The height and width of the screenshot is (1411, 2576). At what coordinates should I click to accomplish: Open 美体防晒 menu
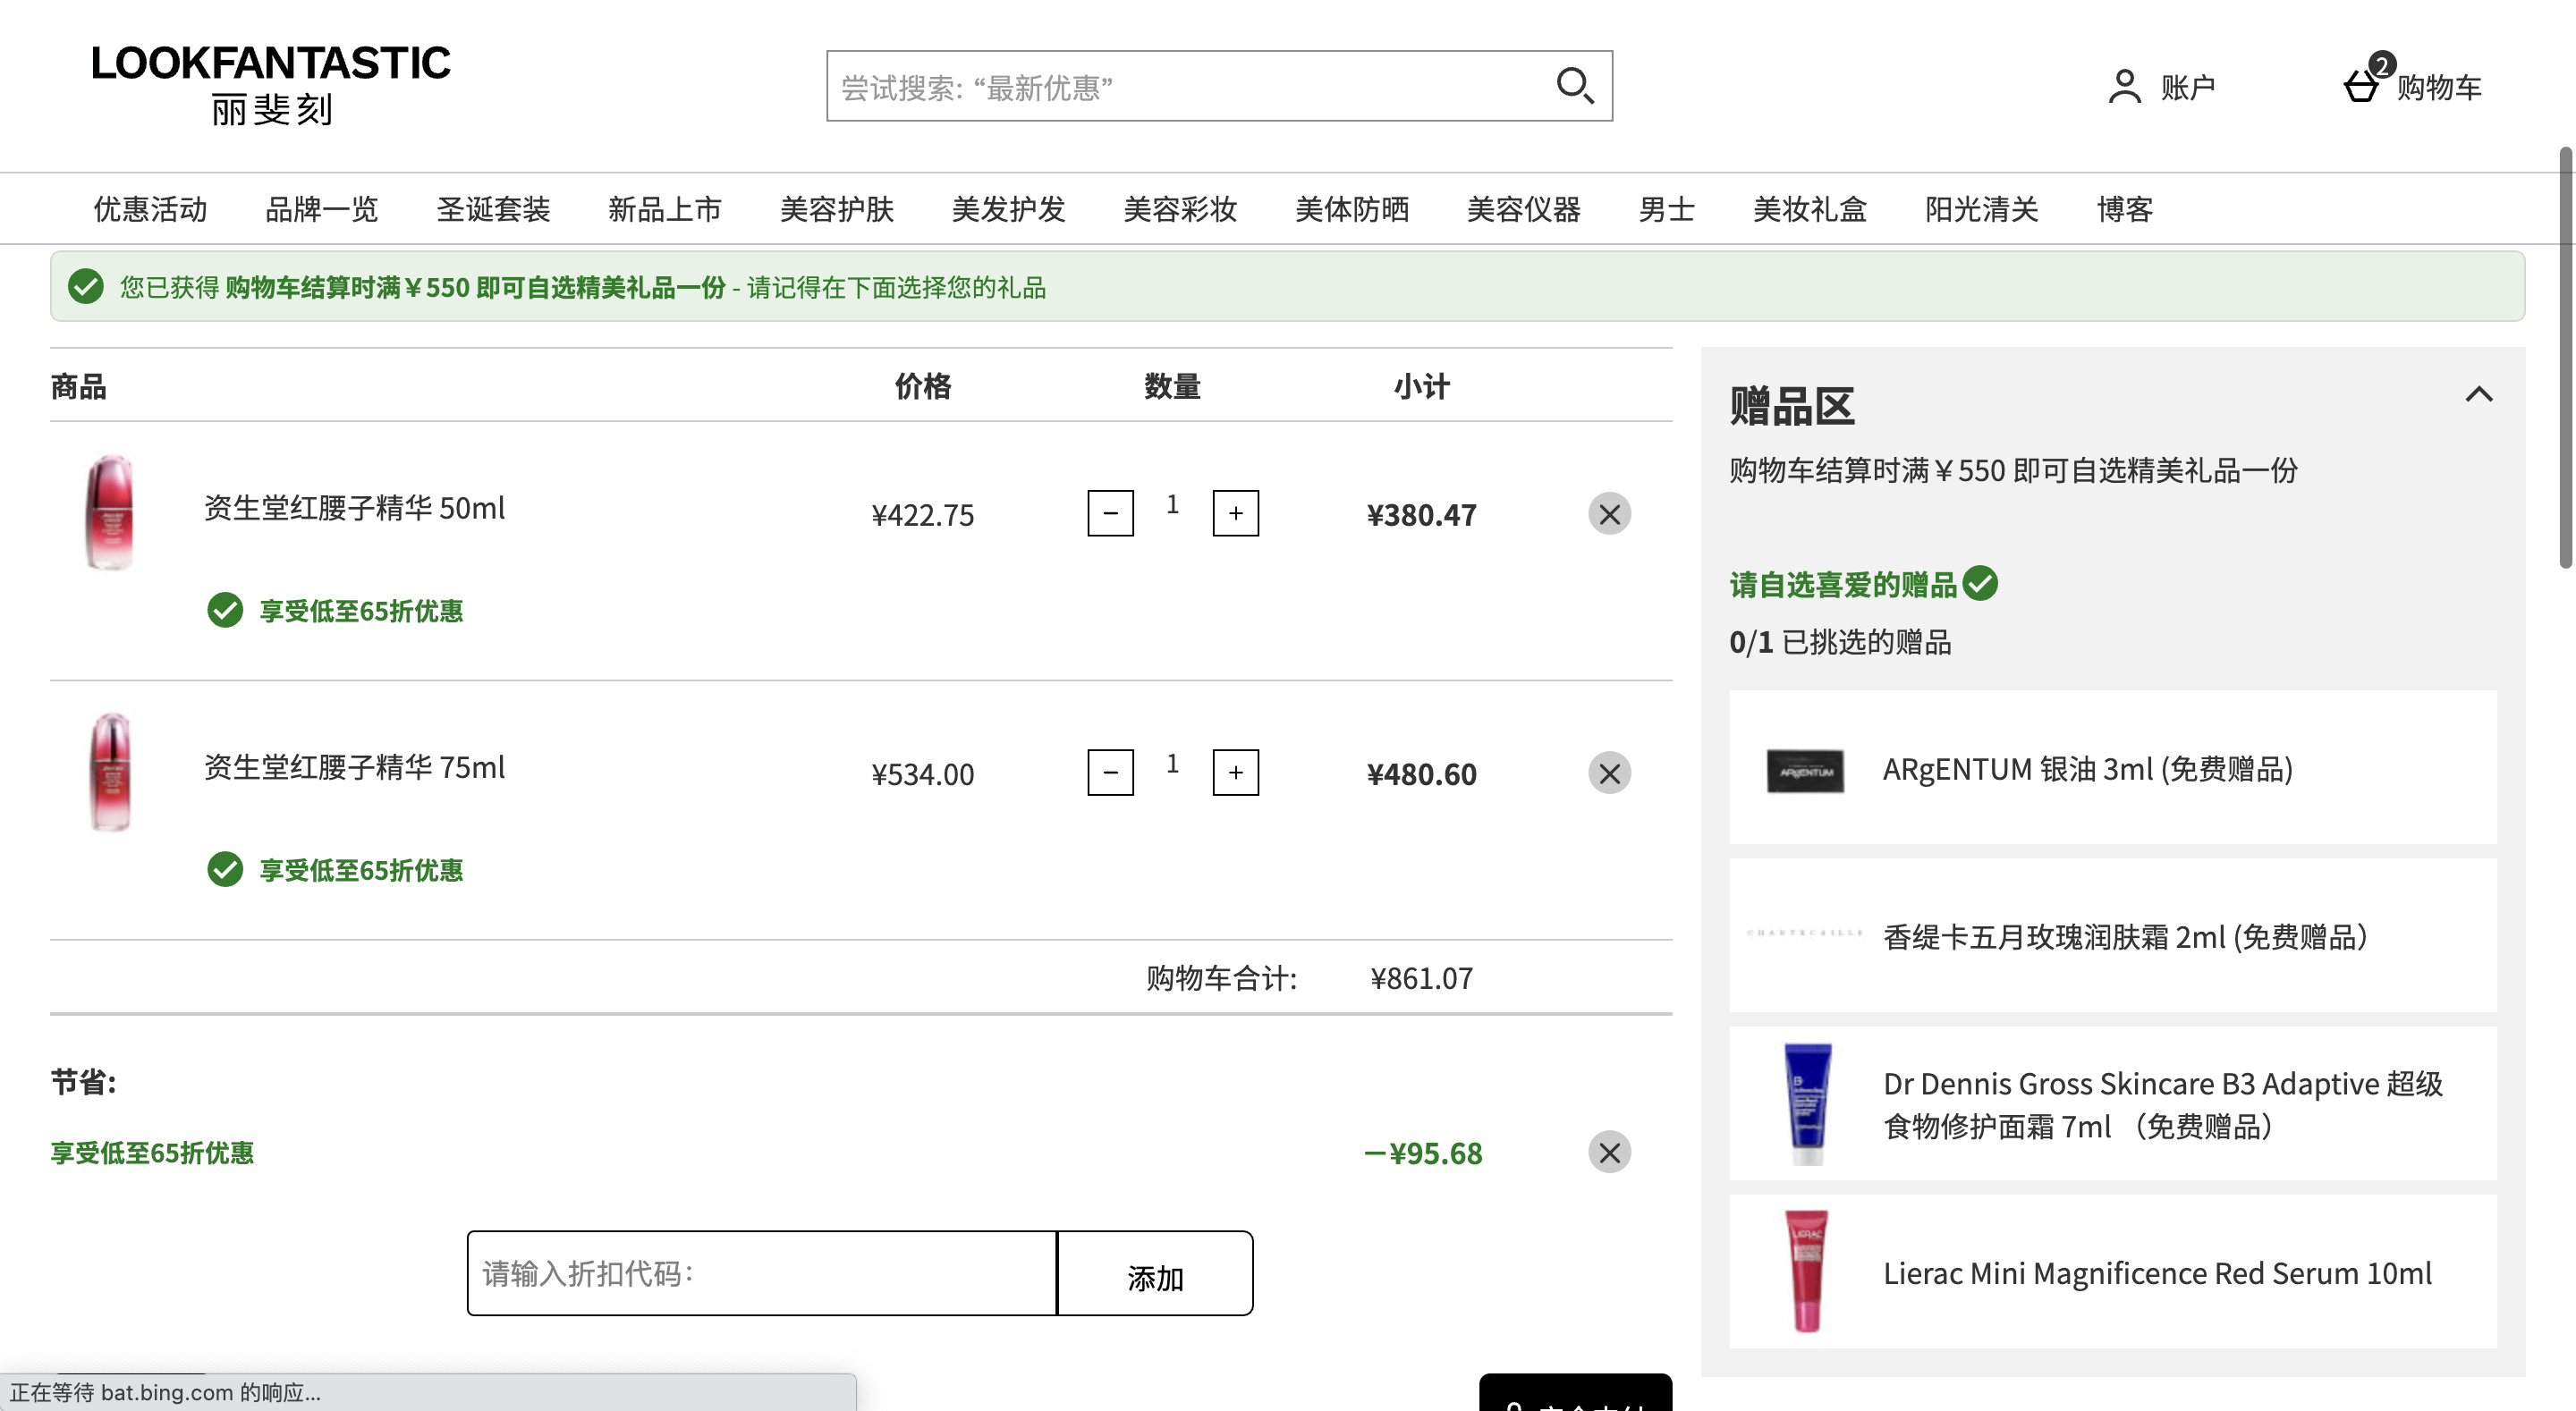(1352, 209)
